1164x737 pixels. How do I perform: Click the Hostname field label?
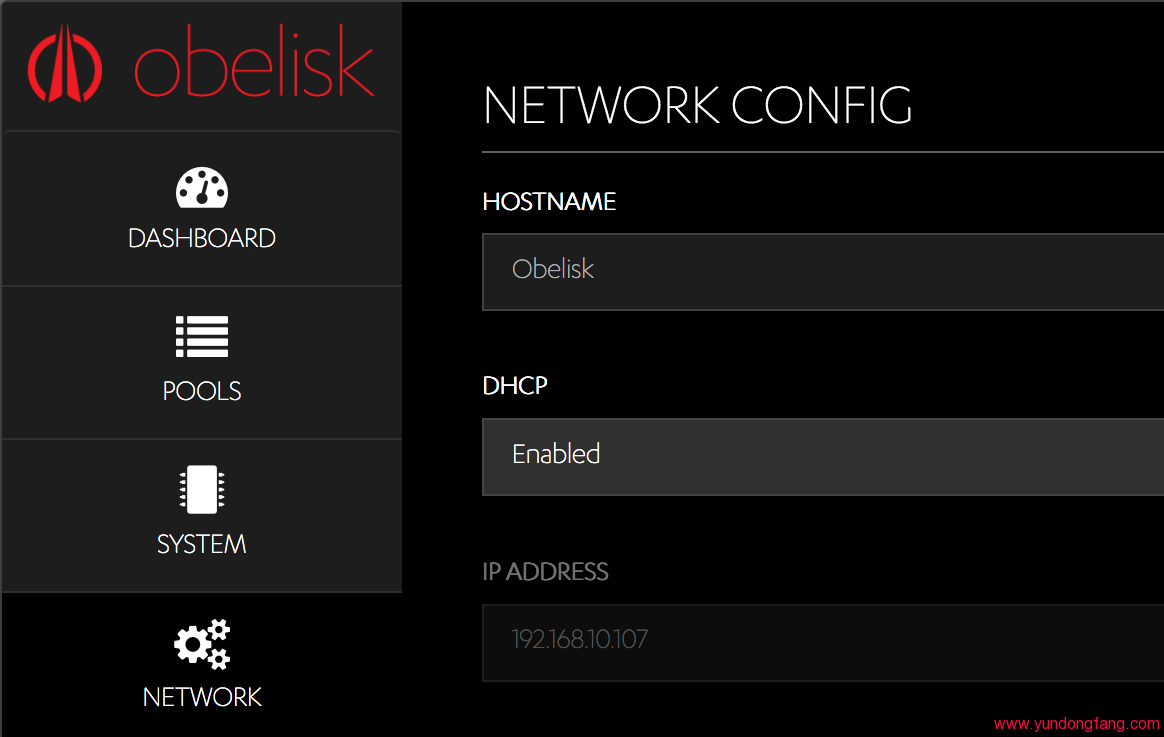click(x=549, y=202)
